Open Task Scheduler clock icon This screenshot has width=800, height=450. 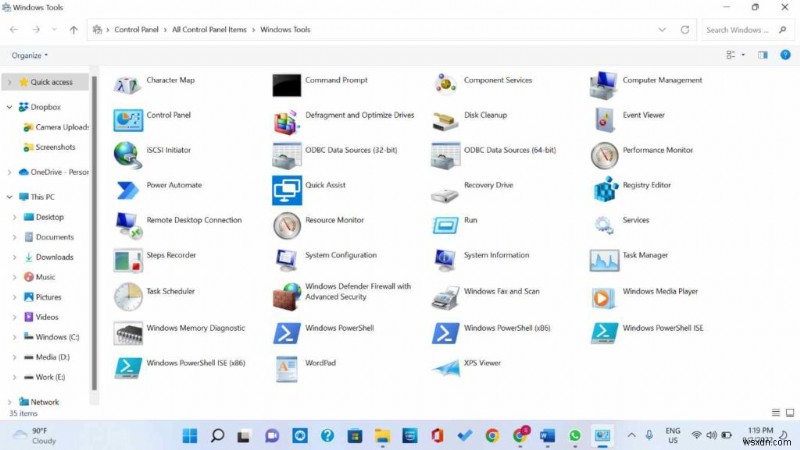[128, 296]
